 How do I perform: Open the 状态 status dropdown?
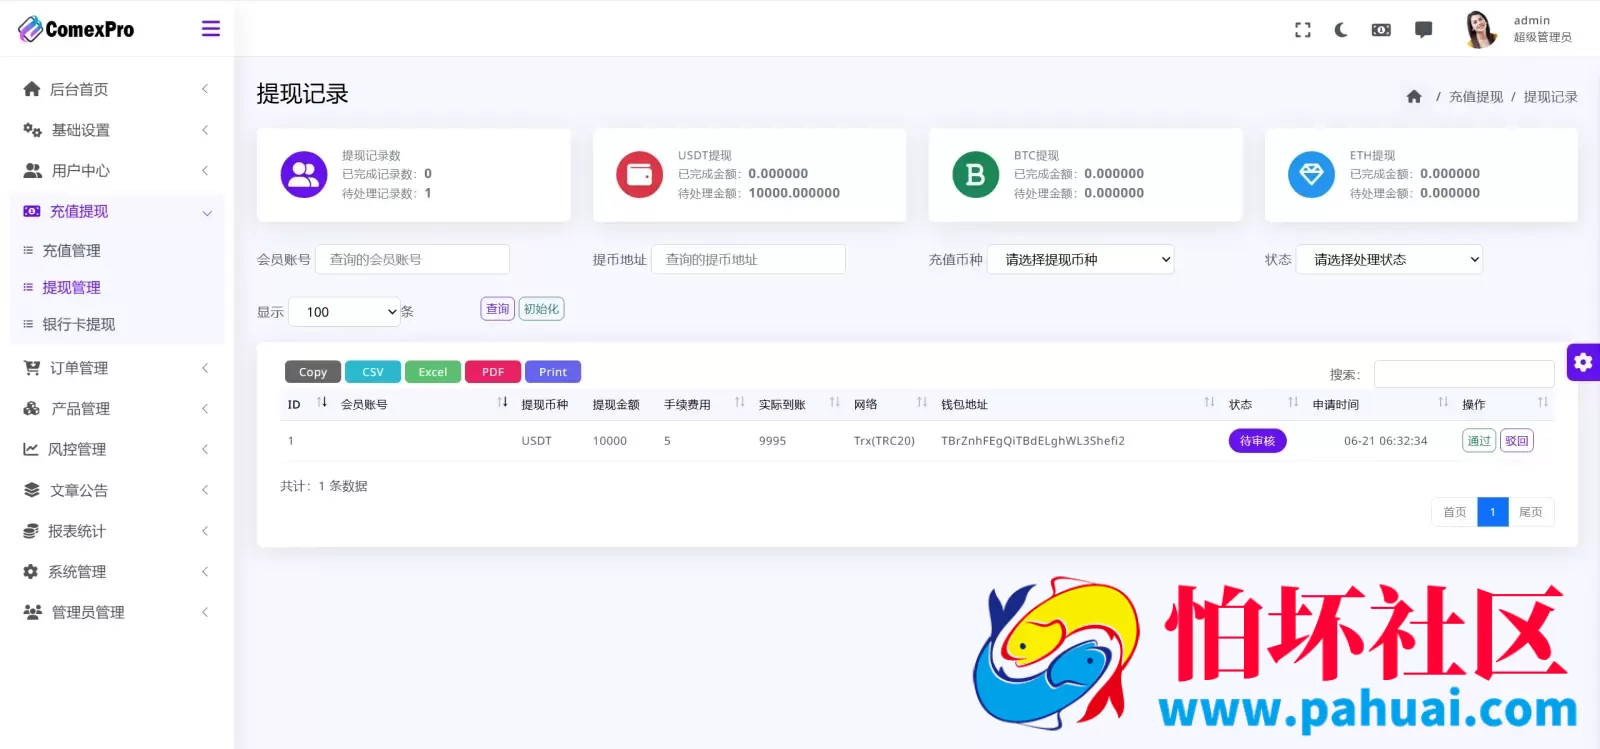point(1389,259)
